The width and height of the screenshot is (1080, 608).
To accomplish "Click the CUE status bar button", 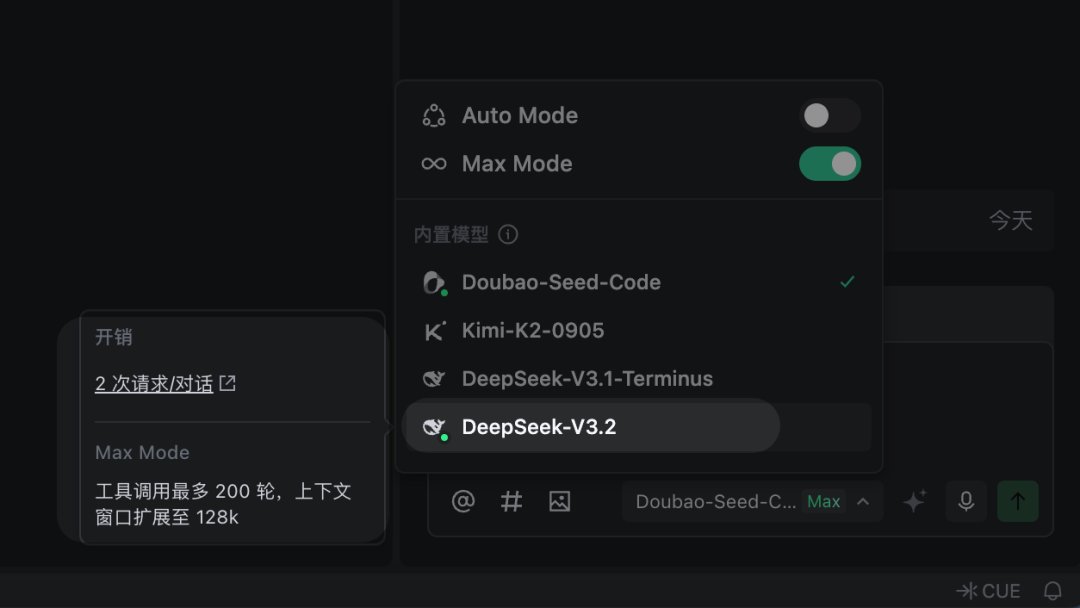I will coord(988,591).
